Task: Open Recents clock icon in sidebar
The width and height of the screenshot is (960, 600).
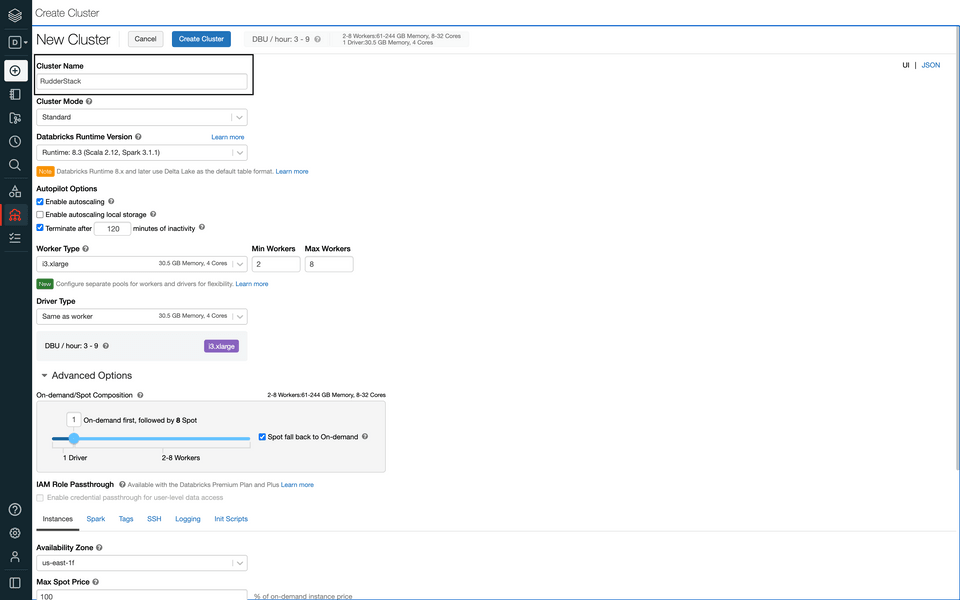Action: pyautogui.click(x=15, y=142)
